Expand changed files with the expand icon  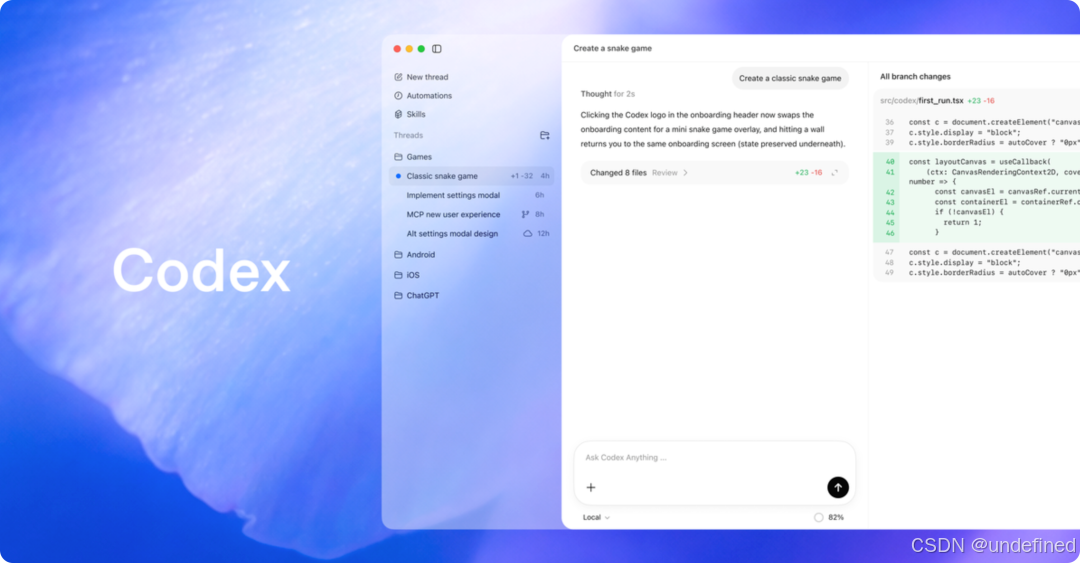(x=835, y=173)
